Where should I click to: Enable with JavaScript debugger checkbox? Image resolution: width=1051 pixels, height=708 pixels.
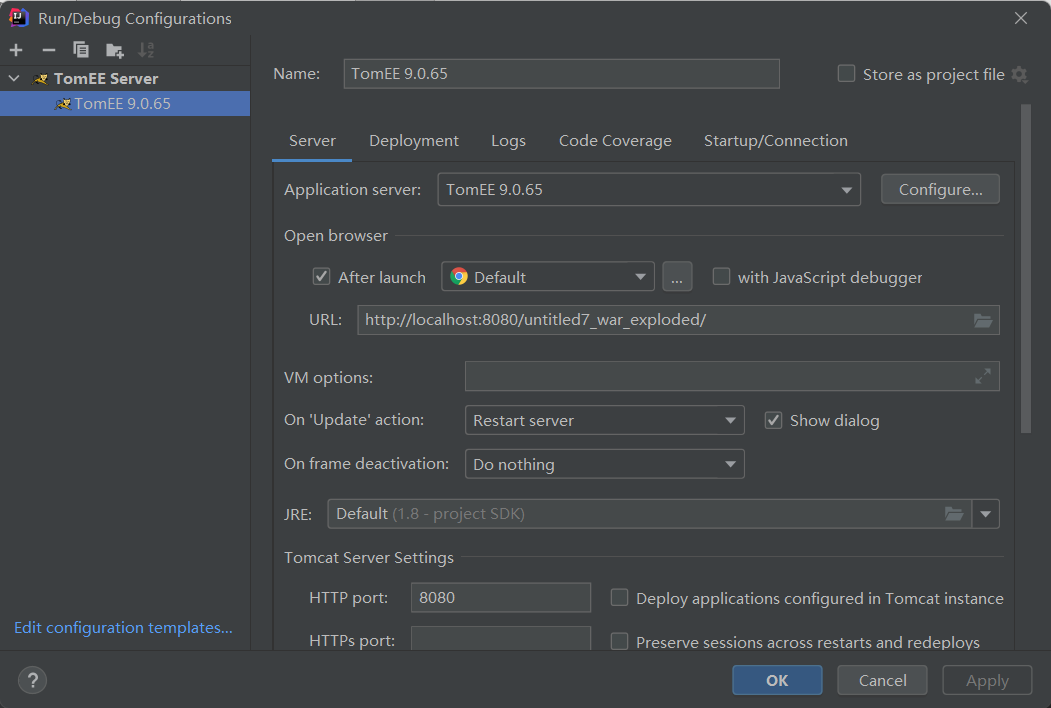click(x=721, y=276)
